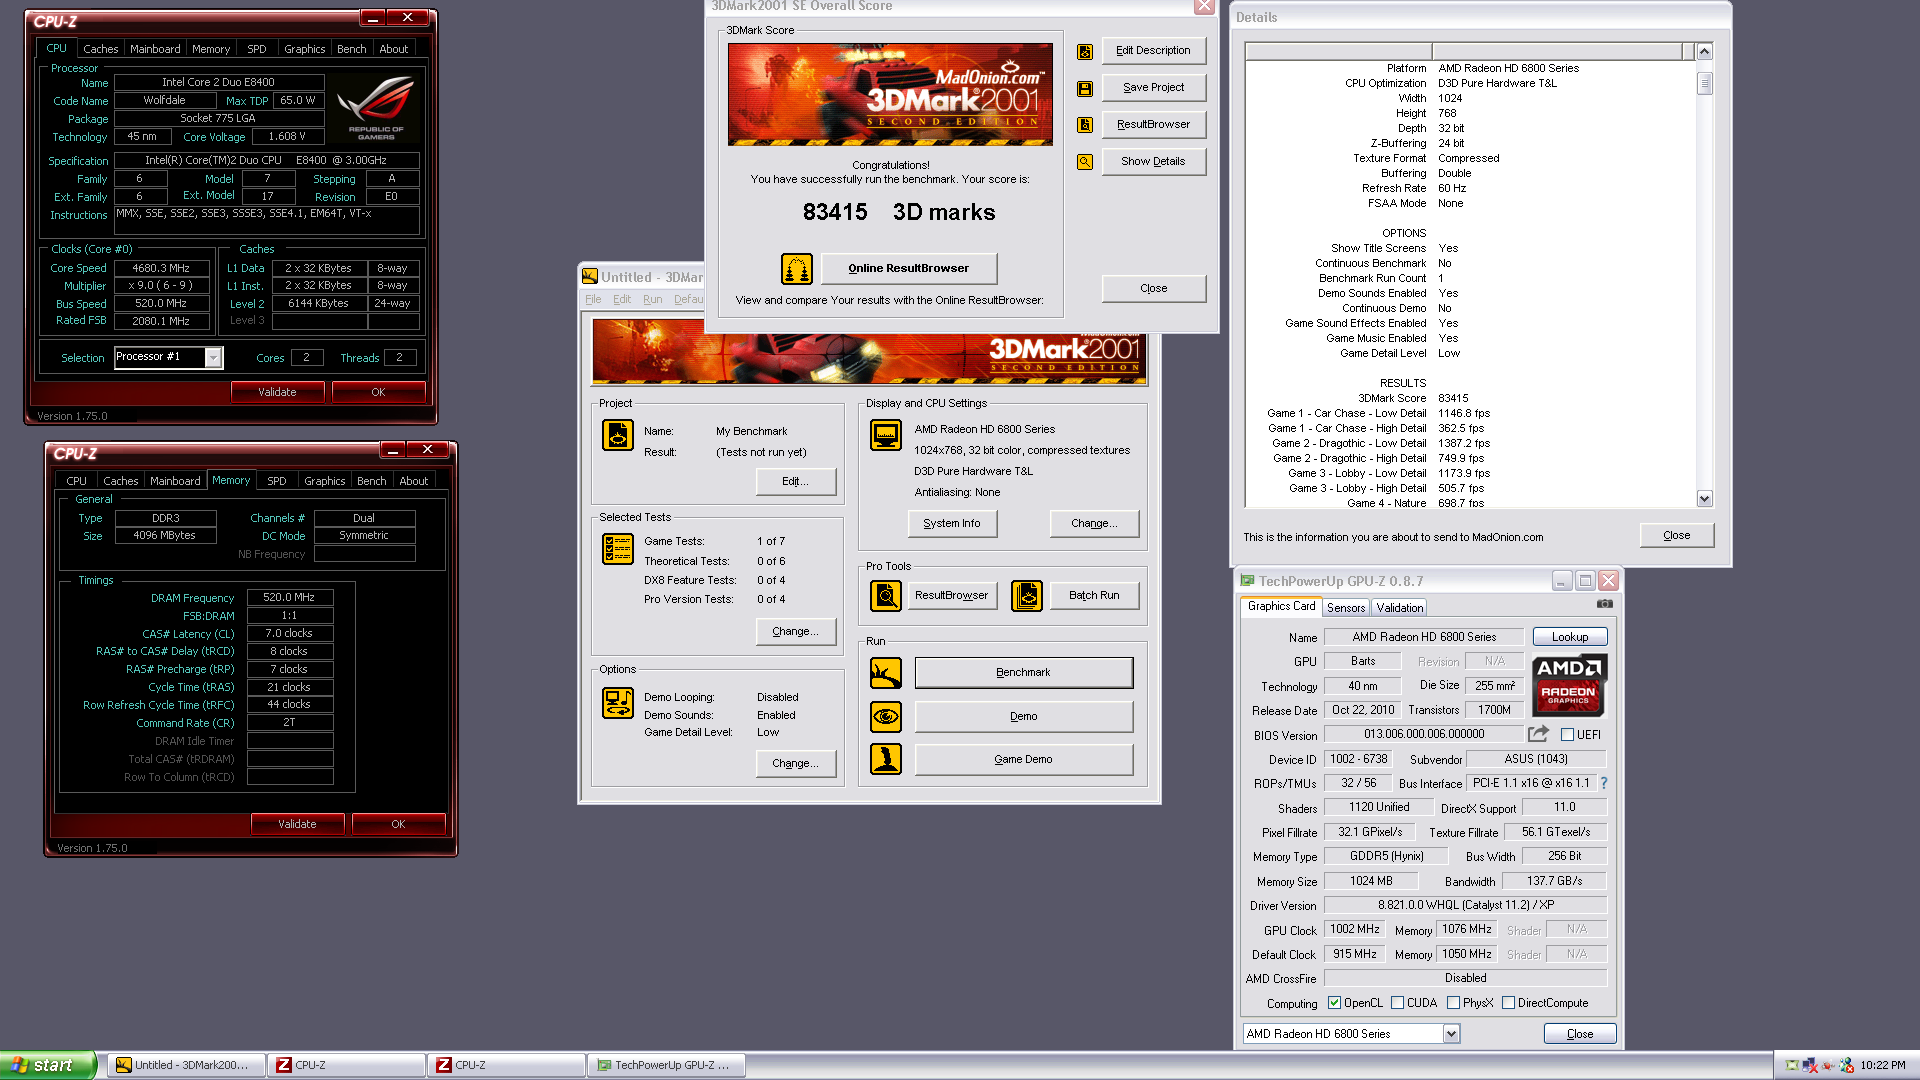Click the Republic of Gamers logo in CPU-Z
1920x1080 pixels.
376,108
